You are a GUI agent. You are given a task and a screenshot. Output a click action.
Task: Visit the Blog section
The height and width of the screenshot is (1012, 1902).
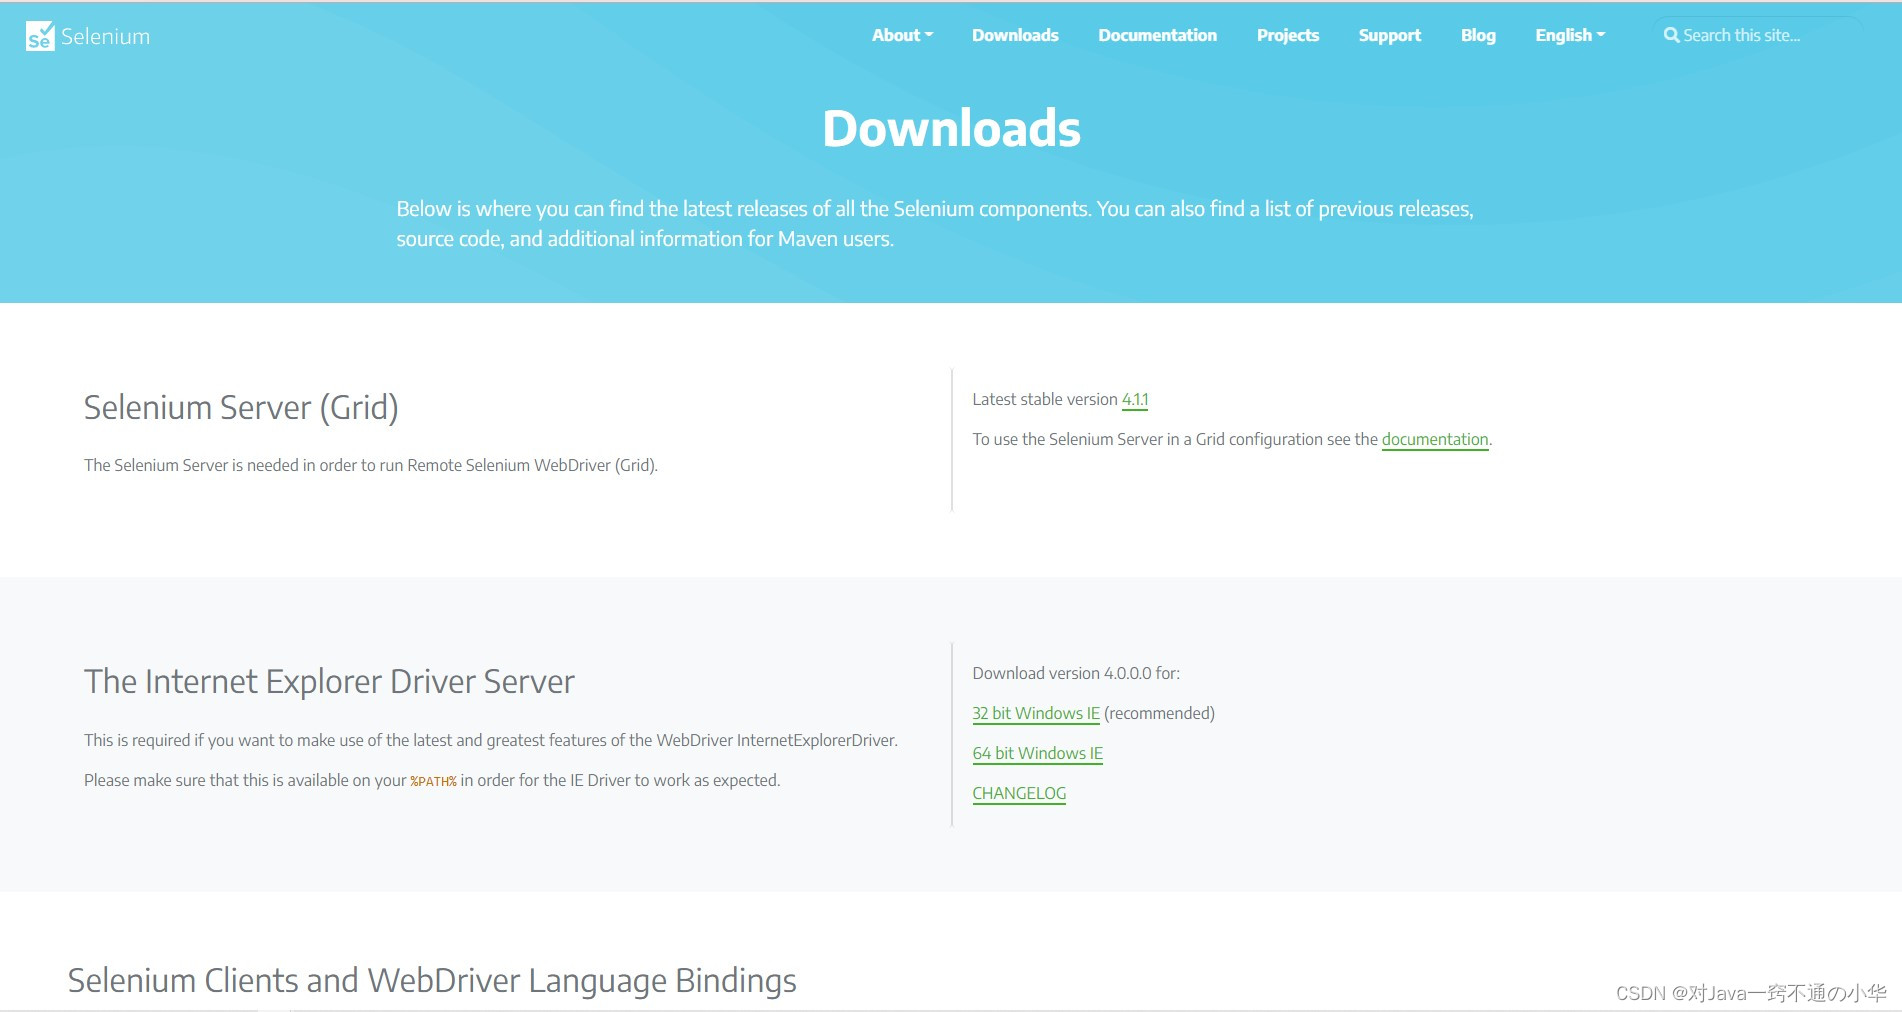[x=1477, y=35]
